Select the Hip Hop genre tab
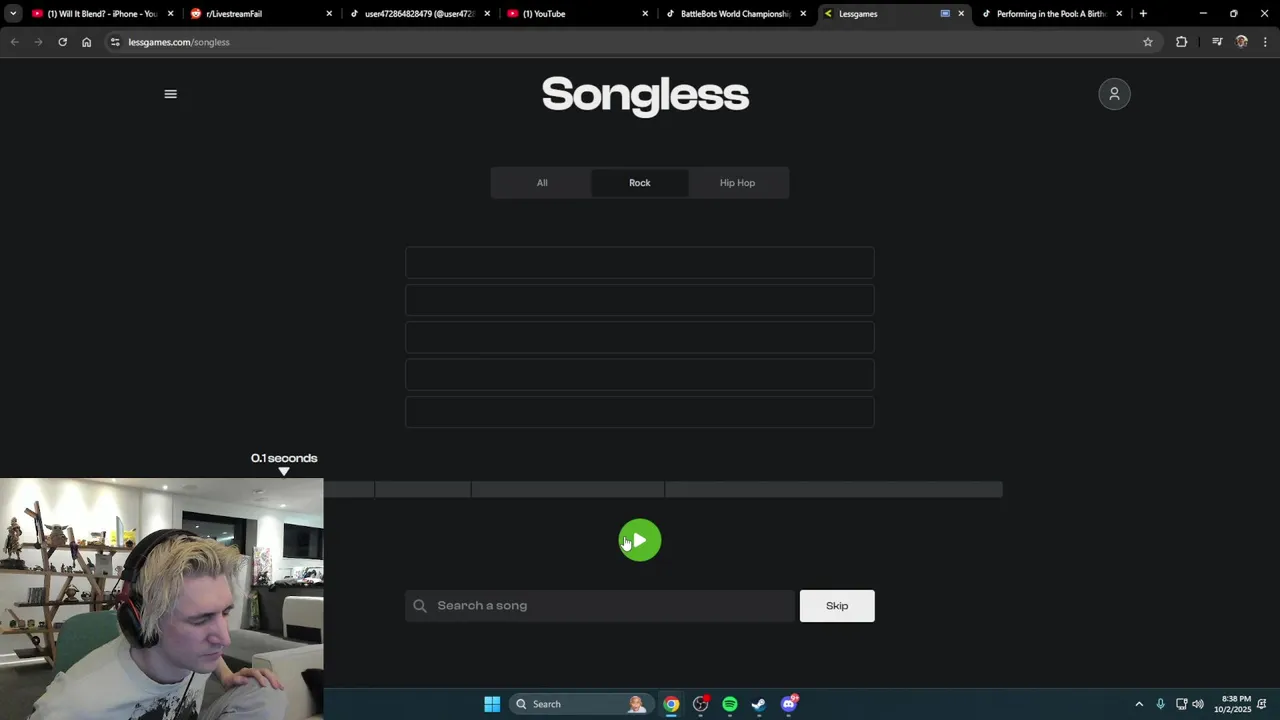 pos(737,183)
